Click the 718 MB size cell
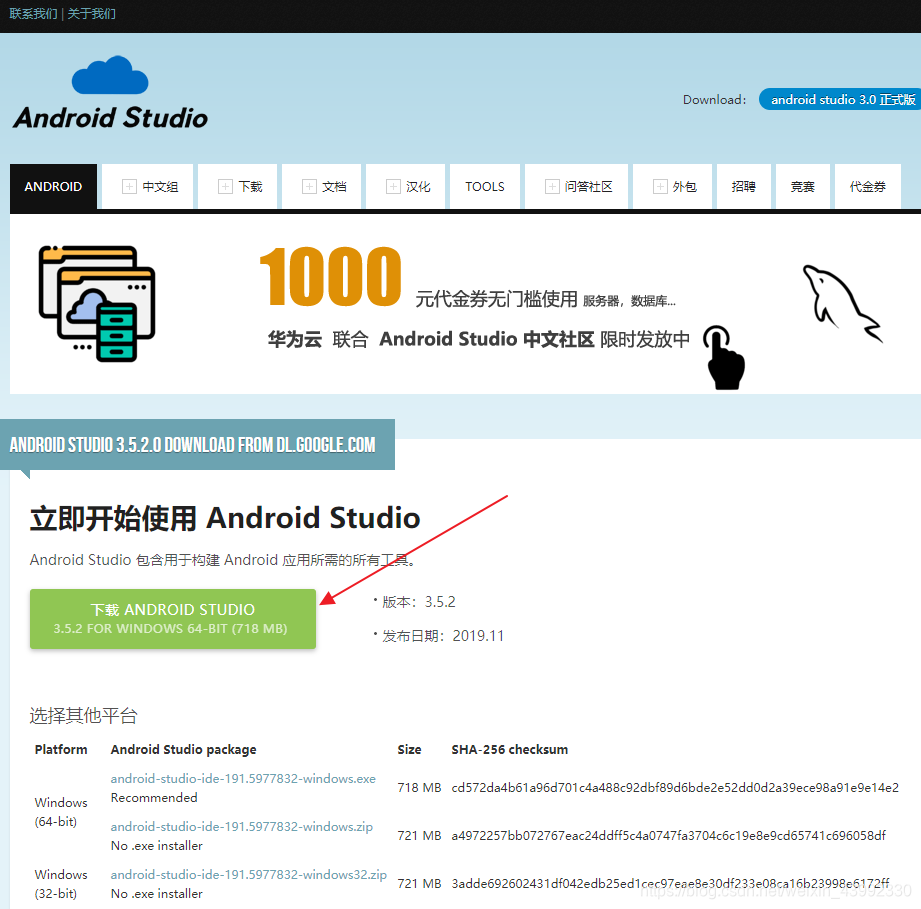The width and height of the screenshot is (921, 909). (419, 787)
